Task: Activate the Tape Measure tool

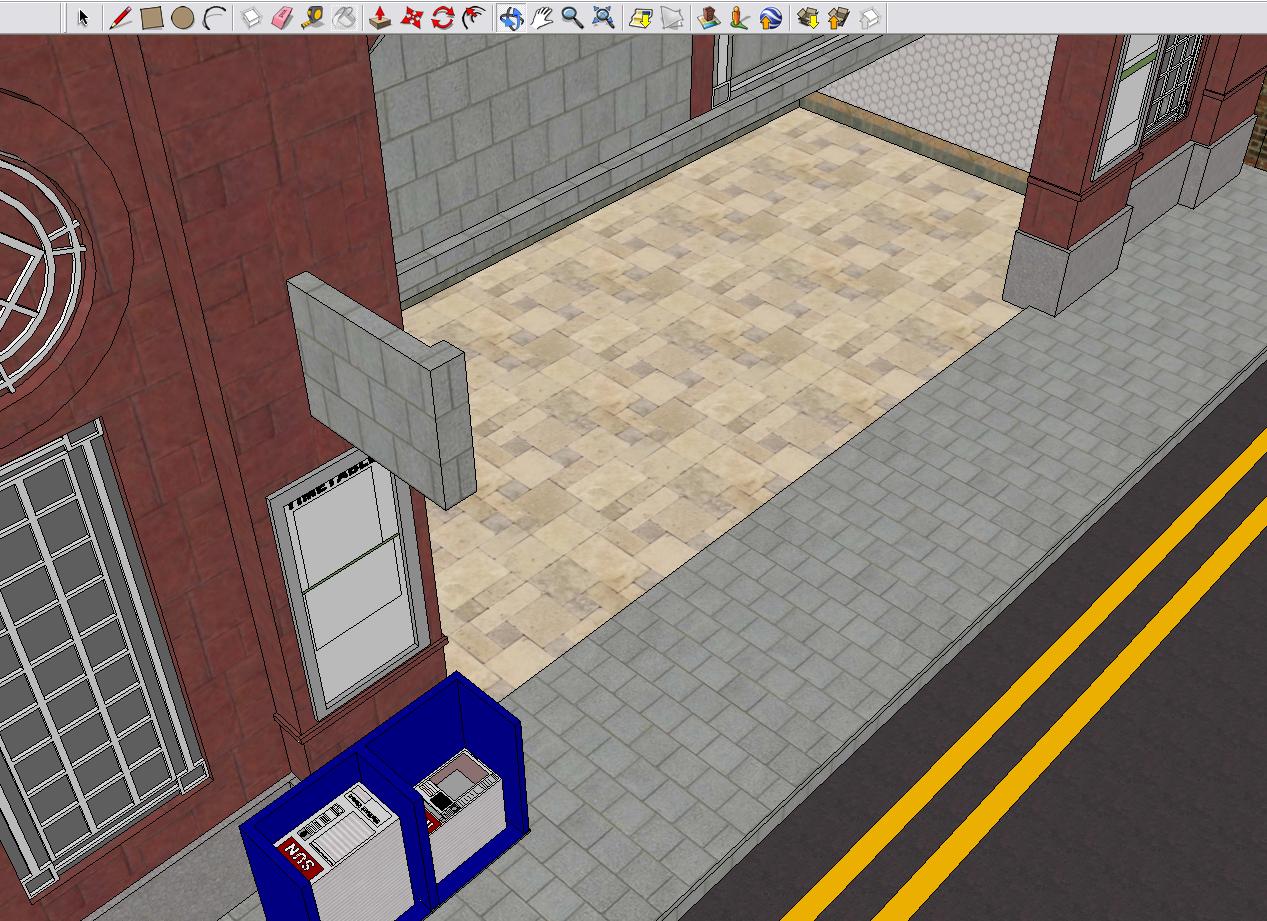Action: [x=312, y=18]
